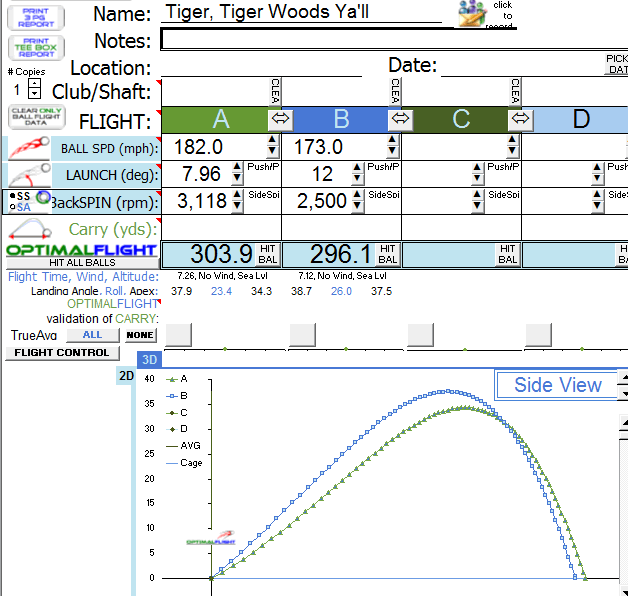Click the Print Tee Box Report button
628x596 pixels.
36,48
